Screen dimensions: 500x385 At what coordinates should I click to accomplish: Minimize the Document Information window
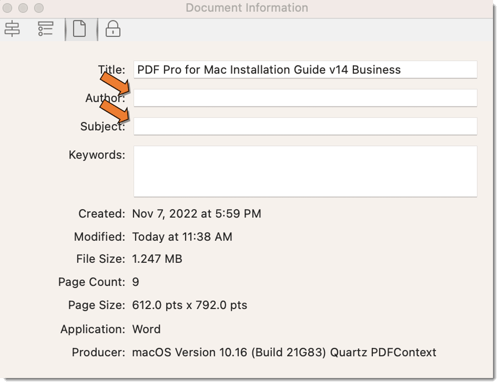coord(23,8)
